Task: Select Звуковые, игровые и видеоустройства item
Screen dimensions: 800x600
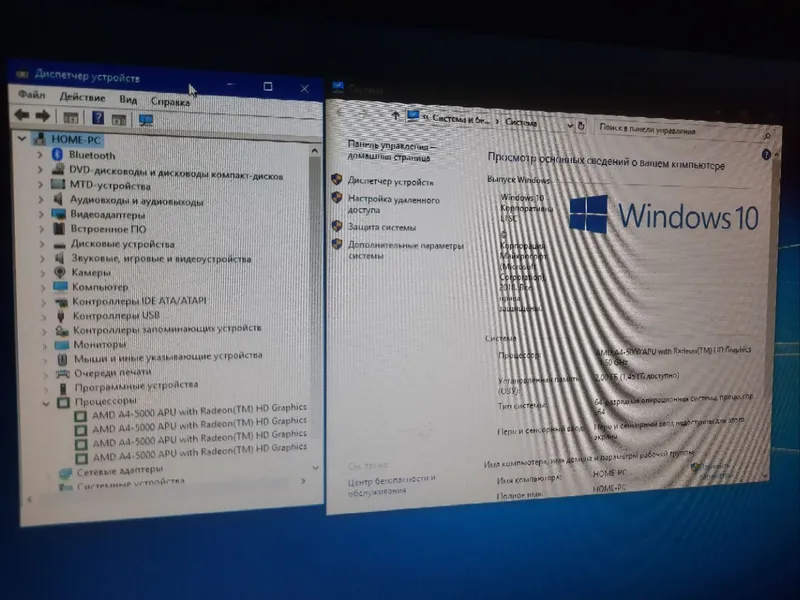Action: (161, 258)
